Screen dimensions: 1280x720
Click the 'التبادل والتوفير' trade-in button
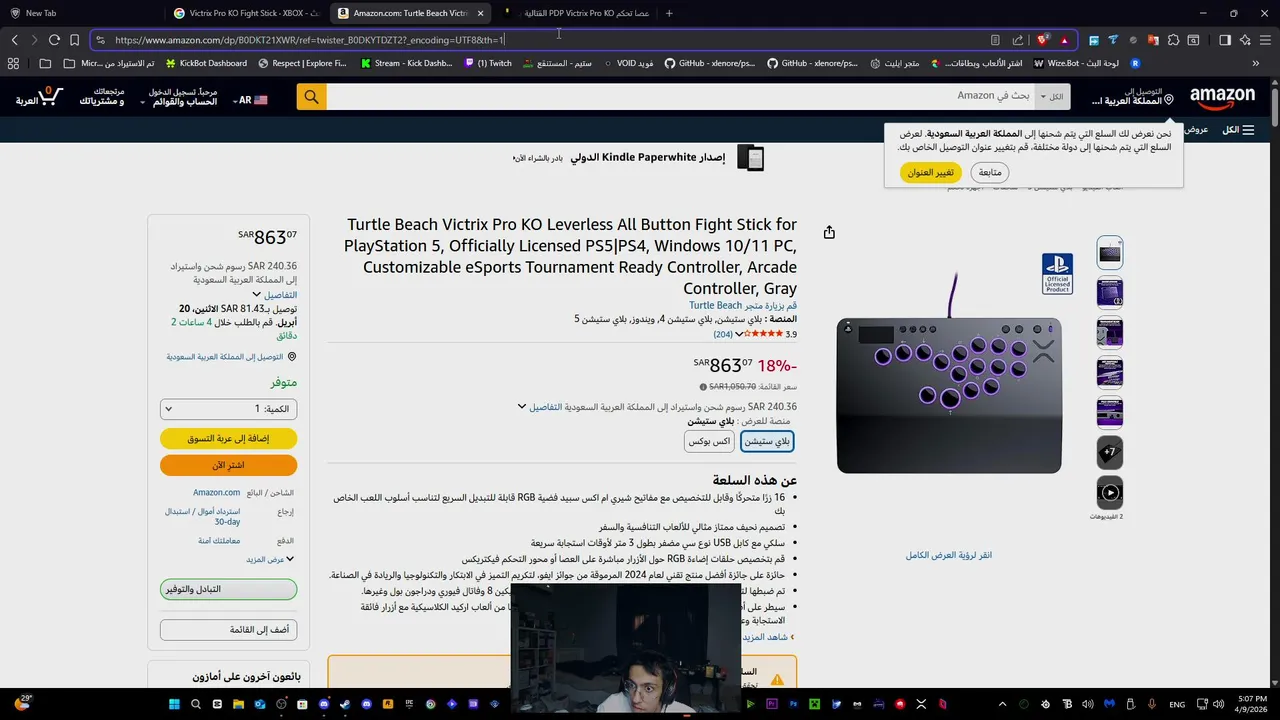(228, 589)
